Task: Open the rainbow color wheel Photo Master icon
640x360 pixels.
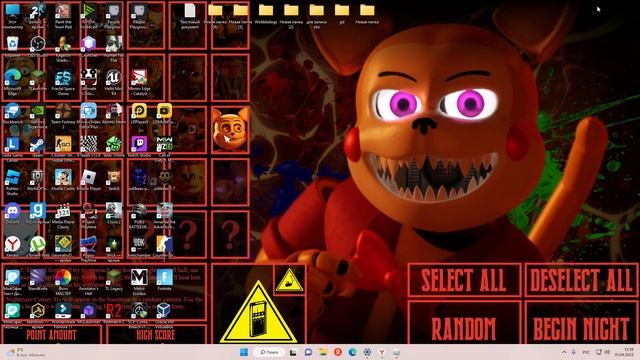Action: coord(63,278)
